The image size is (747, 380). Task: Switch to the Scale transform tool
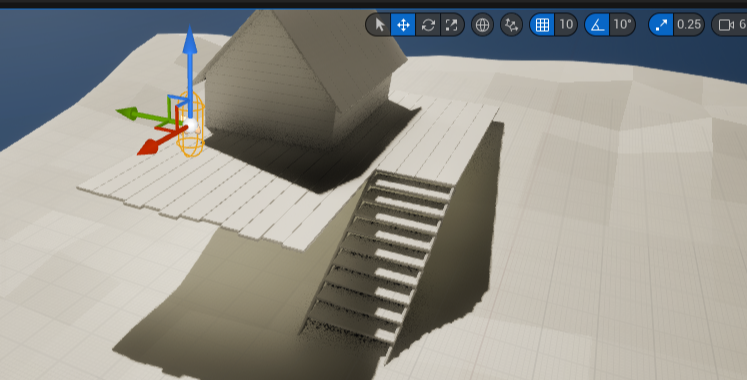click(451, 25)
